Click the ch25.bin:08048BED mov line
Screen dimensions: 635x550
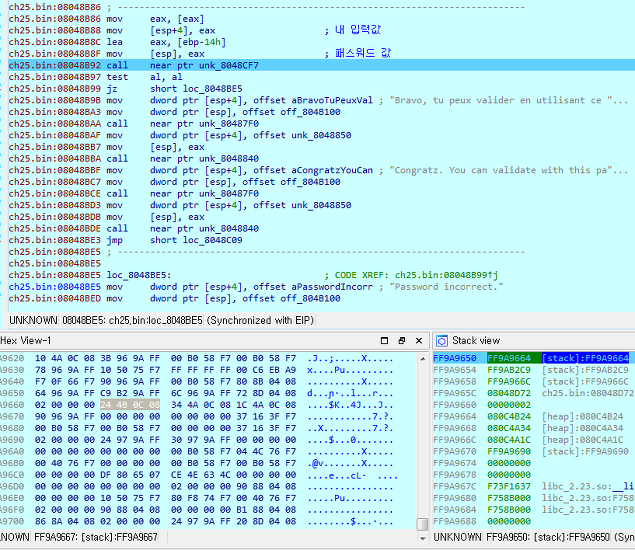[x=174, y=298]
